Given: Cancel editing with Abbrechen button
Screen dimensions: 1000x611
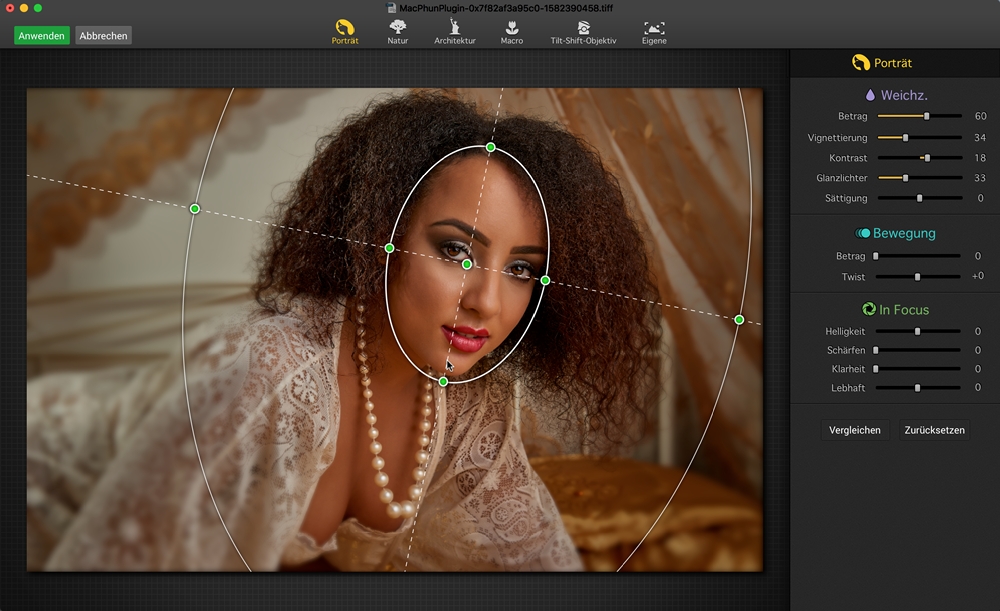Looking at the screenshot, I should 103,36.
